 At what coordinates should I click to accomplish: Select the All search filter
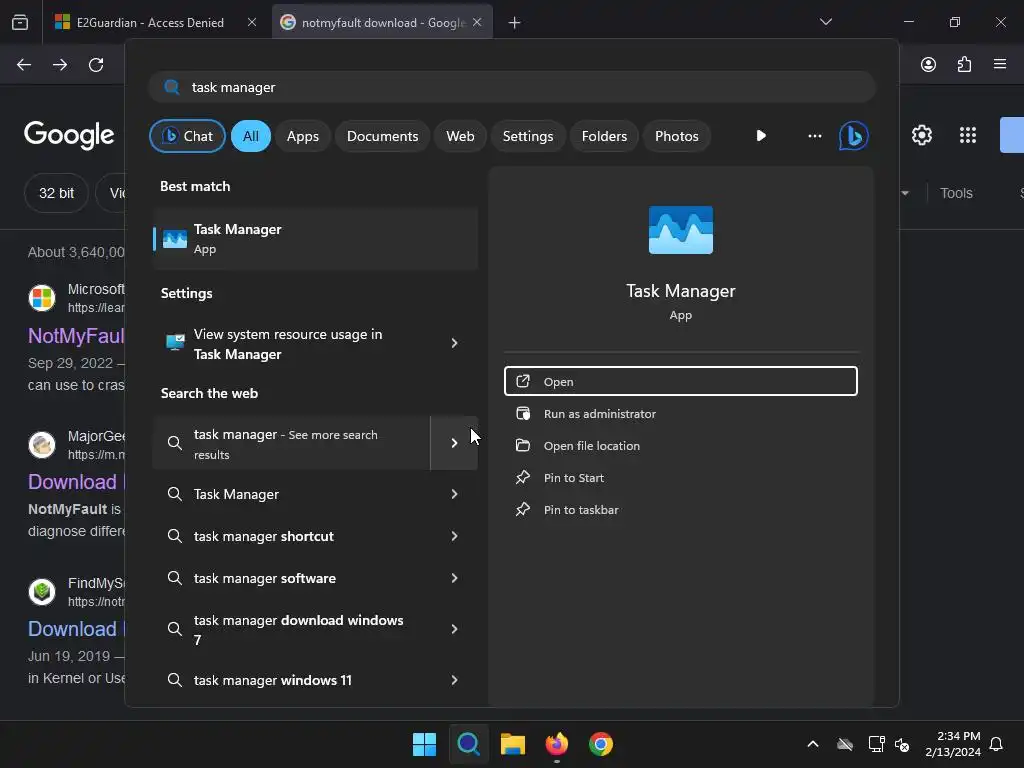coord(251,136)
